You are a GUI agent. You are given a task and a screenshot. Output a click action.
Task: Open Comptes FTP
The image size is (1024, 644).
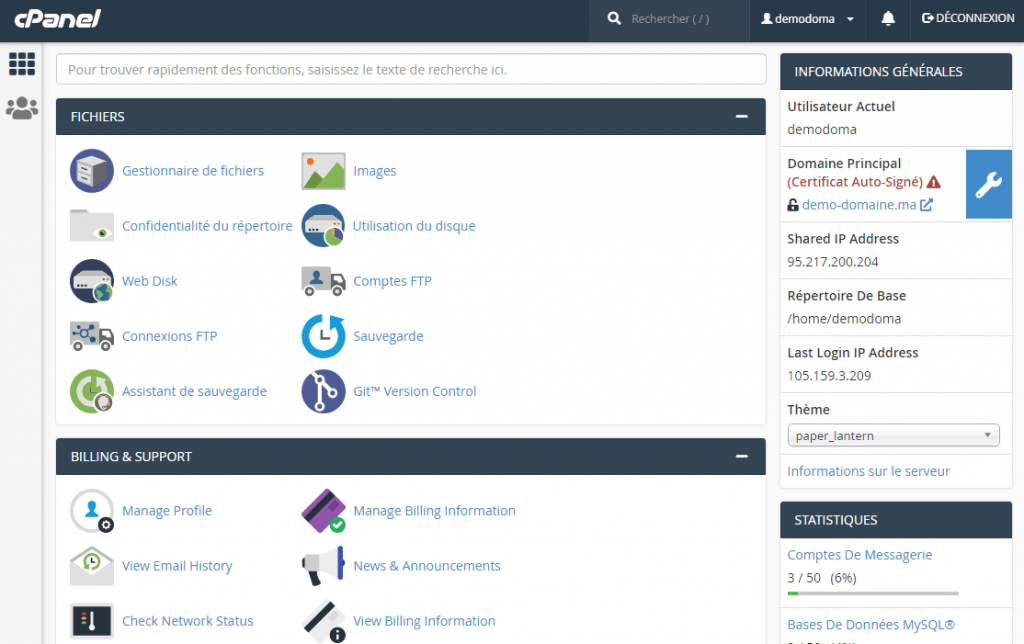(x=391, y=280)
